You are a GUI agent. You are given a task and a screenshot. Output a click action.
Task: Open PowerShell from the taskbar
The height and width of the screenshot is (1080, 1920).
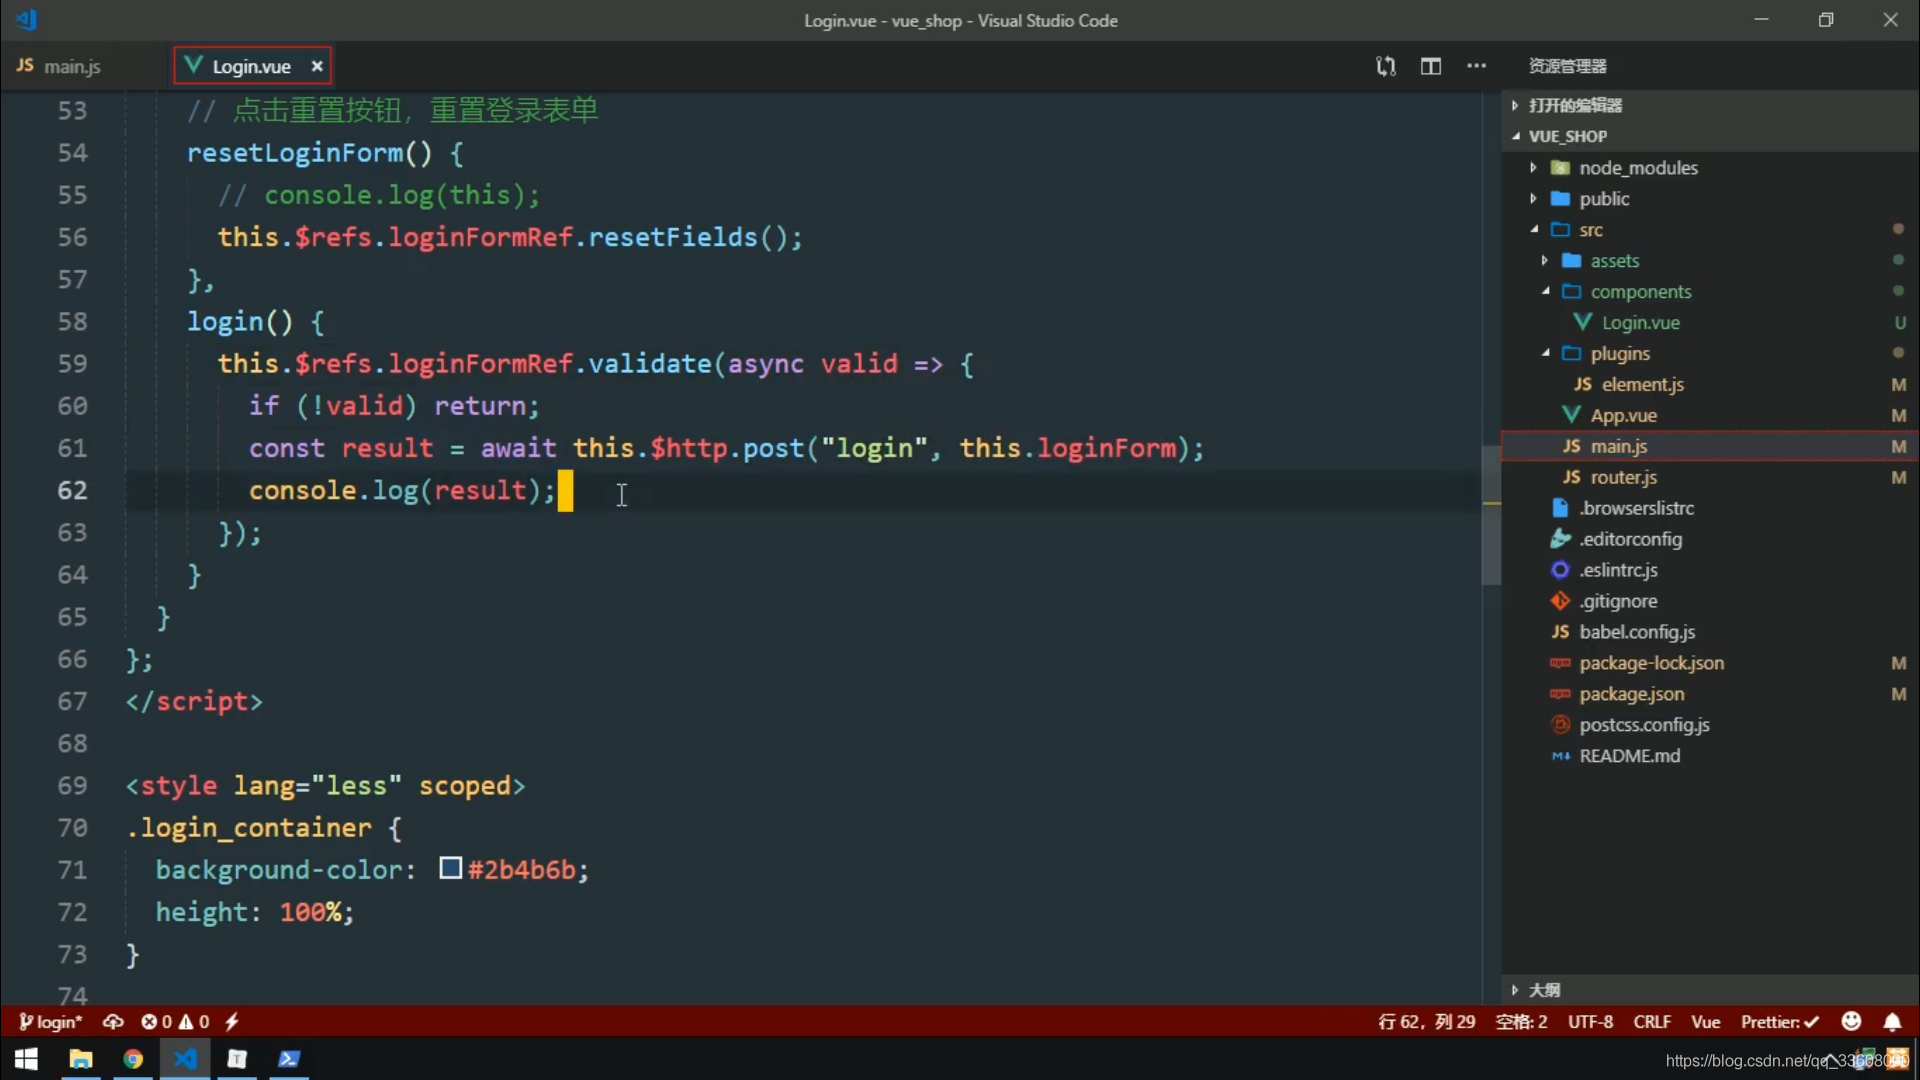point(289,1059)
